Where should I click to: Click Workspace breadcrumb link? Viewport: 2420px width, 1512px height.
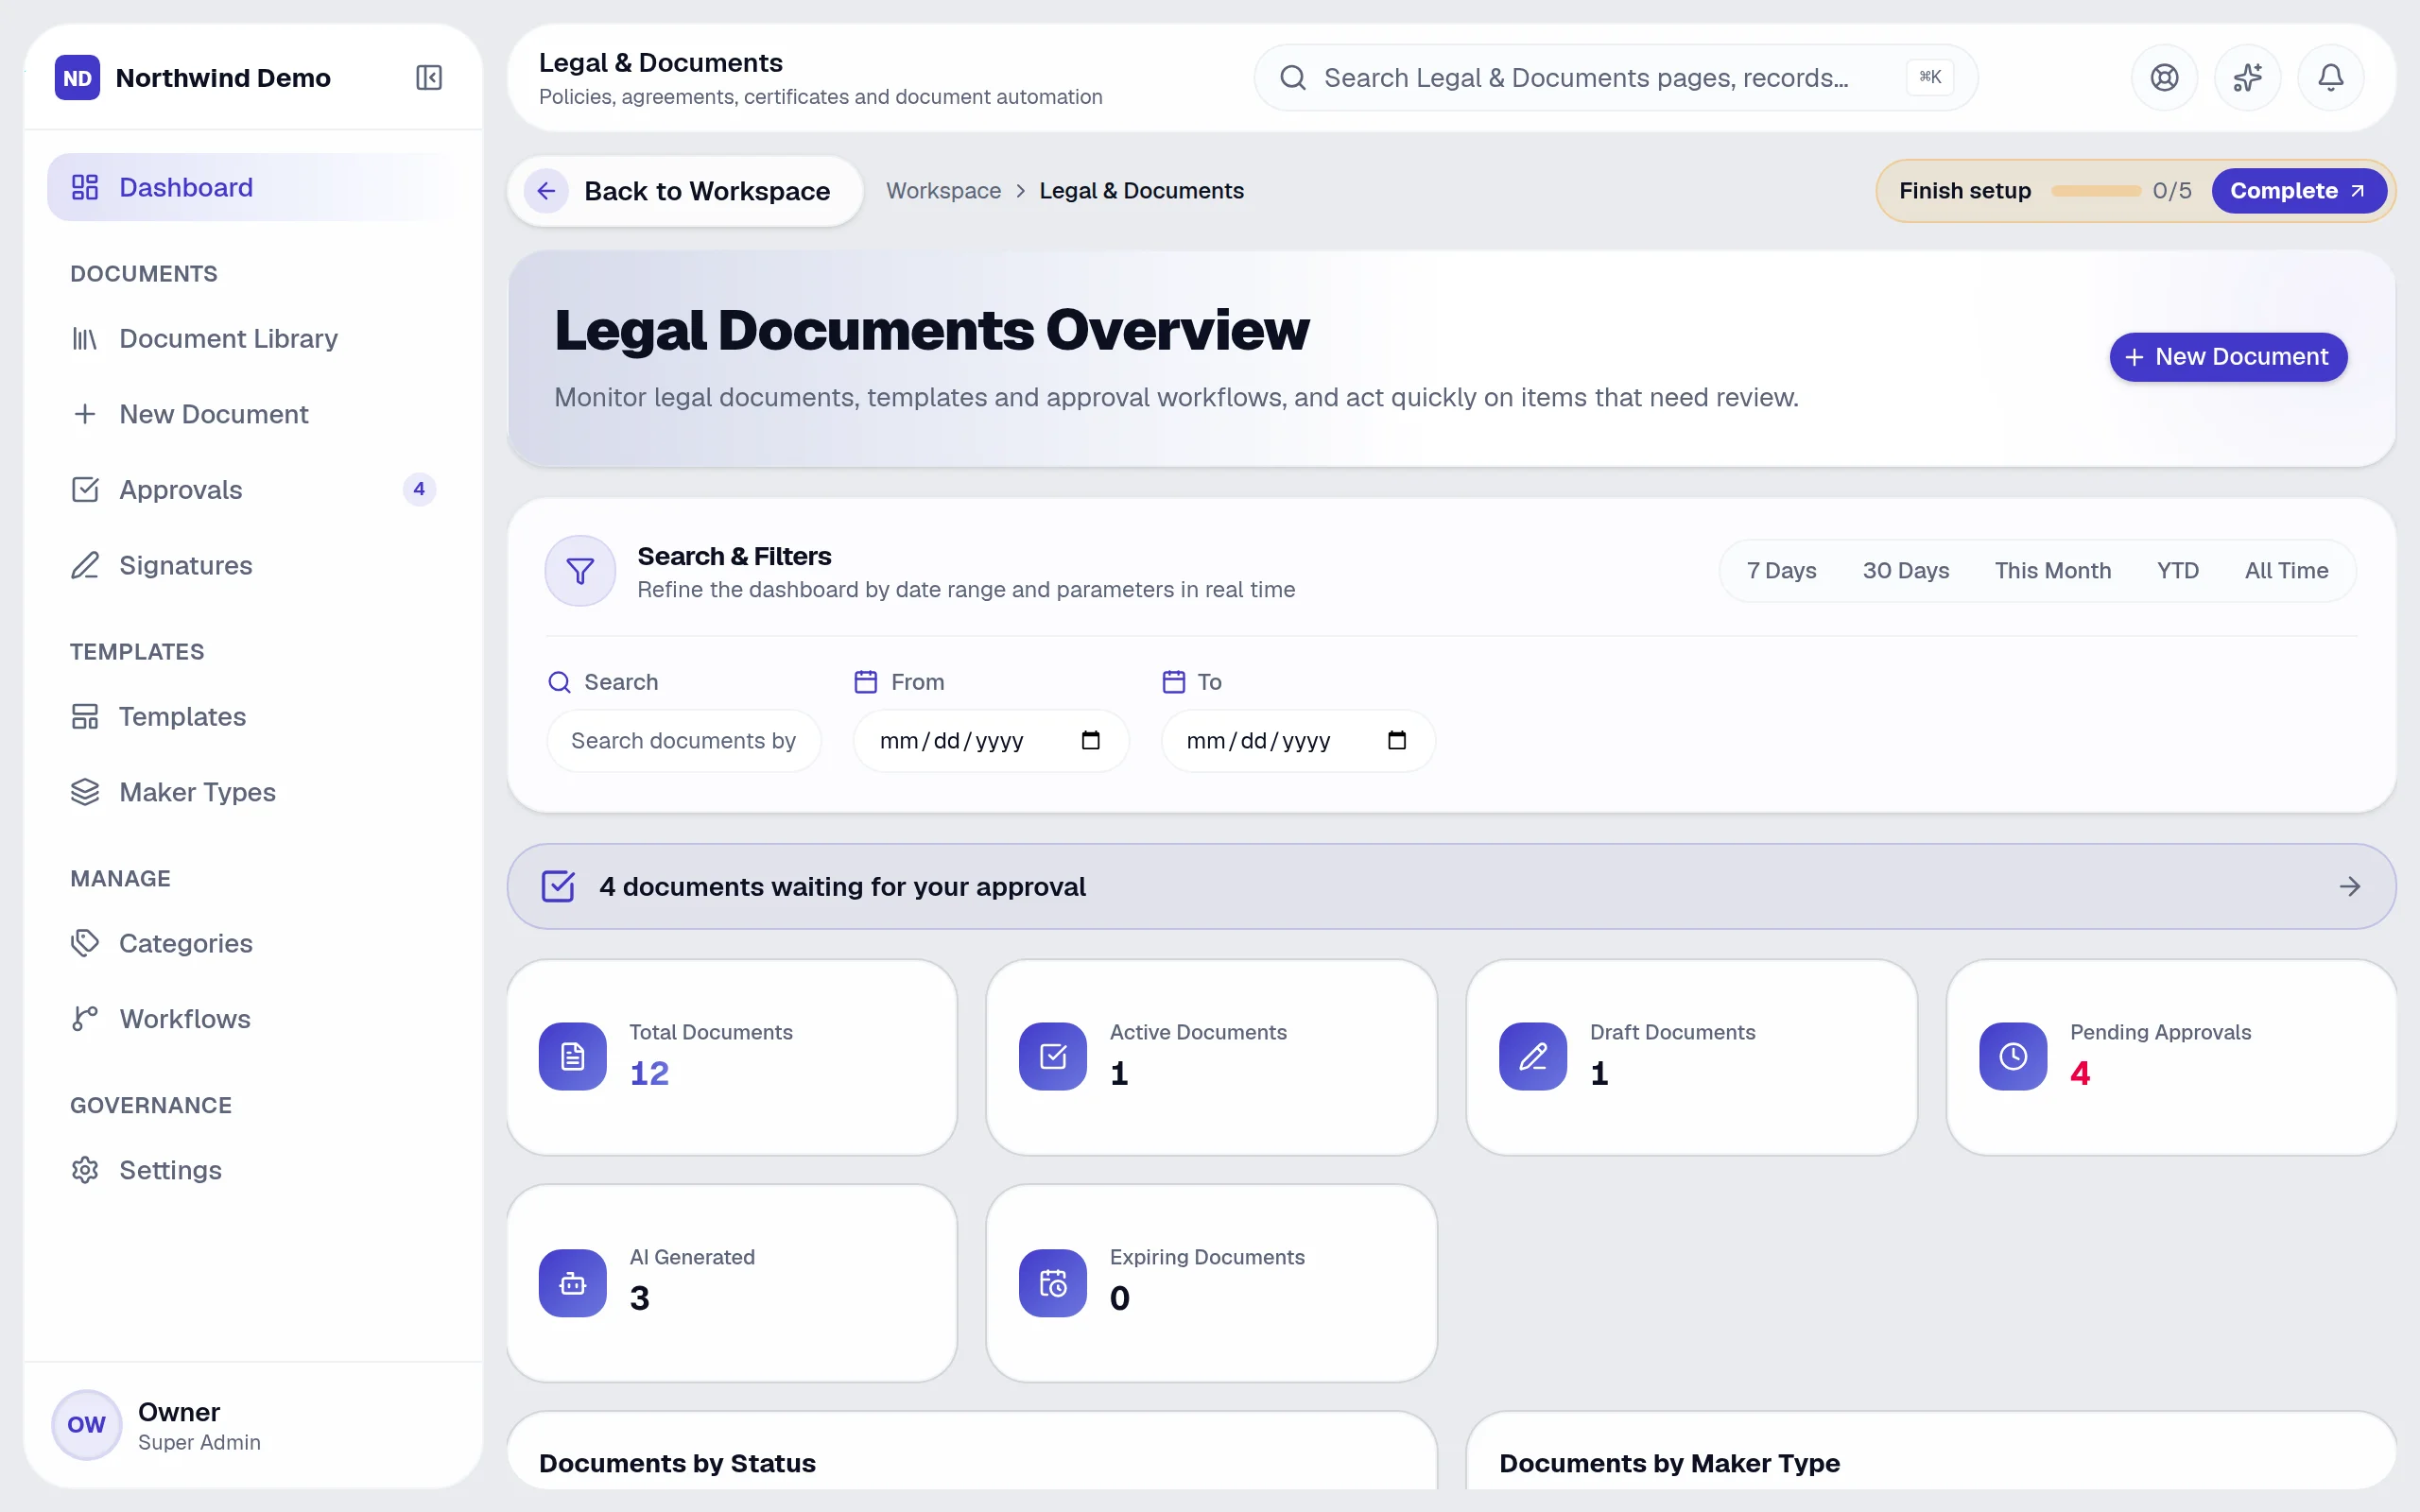click(943, 191)
